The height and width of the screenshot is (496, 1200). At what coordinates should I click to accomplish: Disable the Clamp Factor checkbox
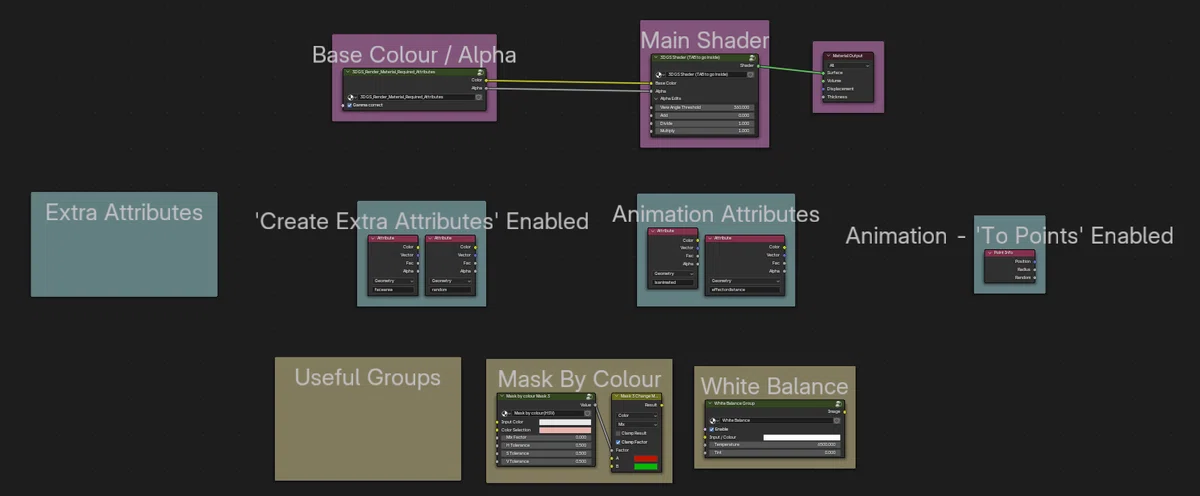coord(618,442)
